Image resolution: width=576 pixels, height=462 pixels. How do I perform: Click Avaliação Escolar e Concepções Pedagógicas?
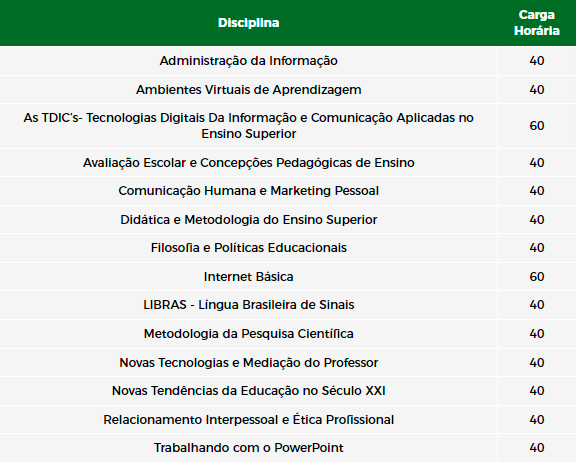point(249,162)
